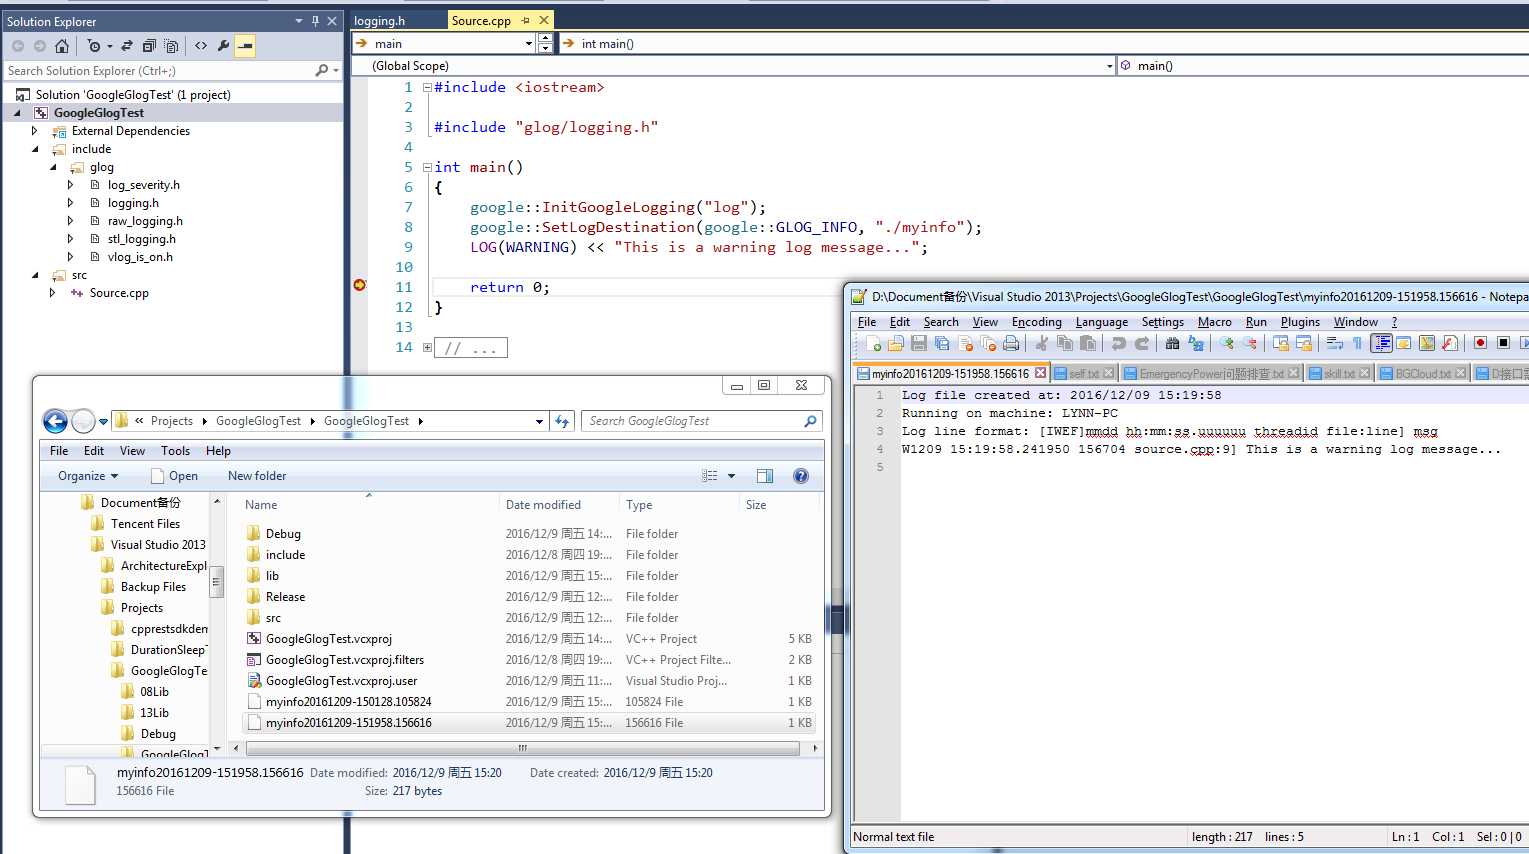Pin the Solution Explorer panel
The image size is (1529, 854).
point(315,21)
